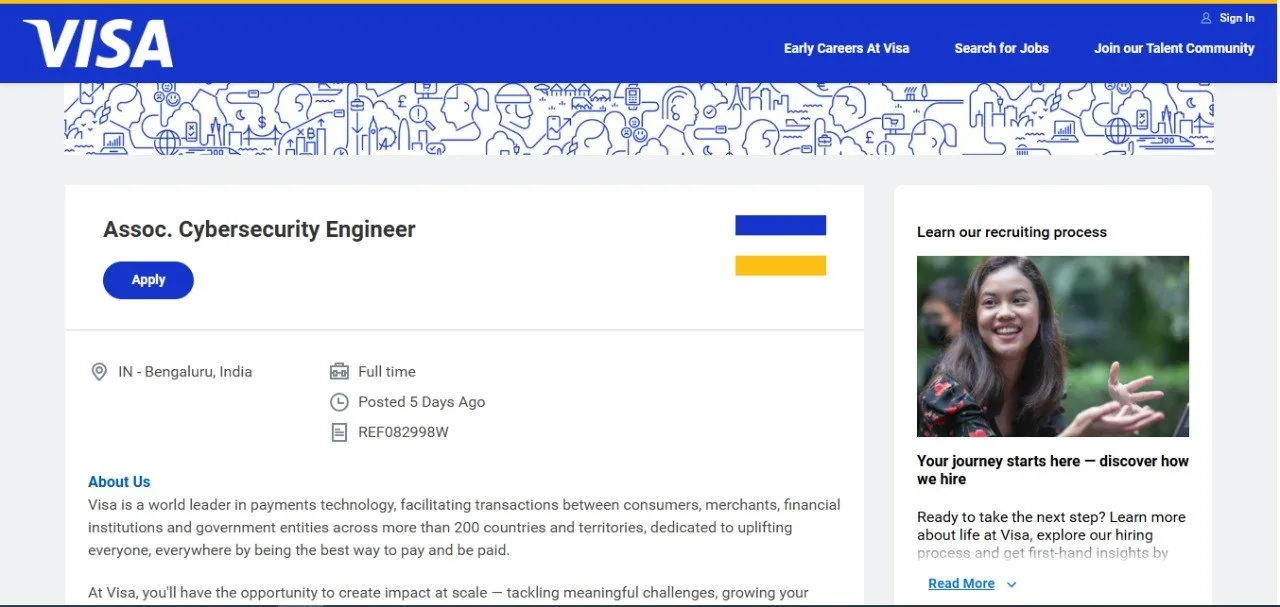Apply for the Cybersecurity Engineer job
1280x607 pixels.
tap(148, 280)
